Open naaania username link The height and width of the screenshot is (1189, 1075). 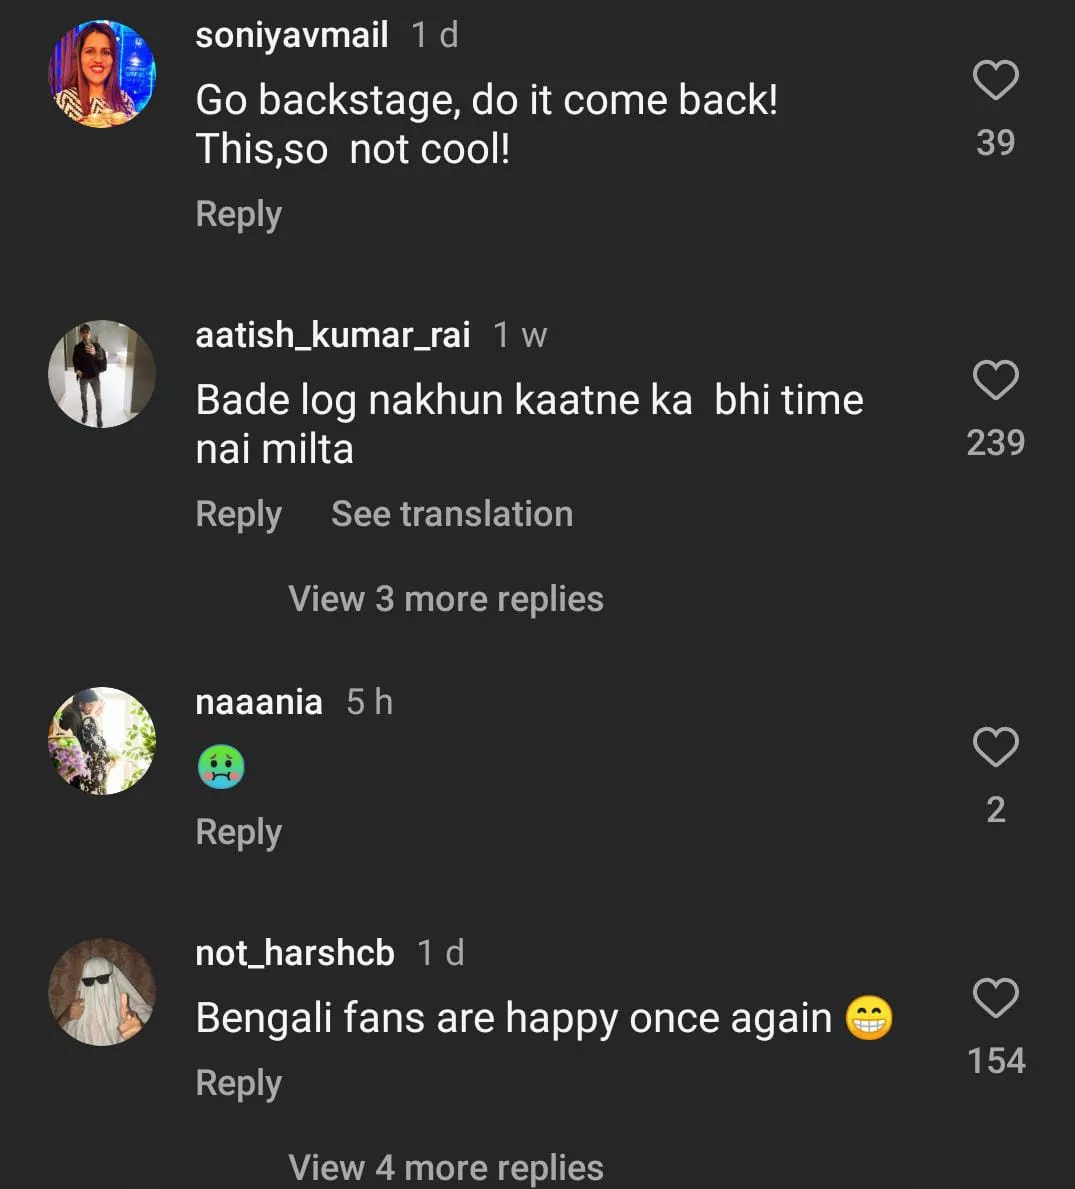point(259,702)
